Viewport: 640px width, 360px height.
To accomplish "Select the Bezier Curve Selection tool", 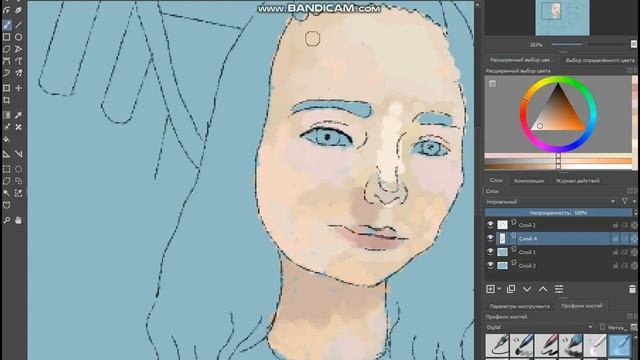I will coord(7,205).
